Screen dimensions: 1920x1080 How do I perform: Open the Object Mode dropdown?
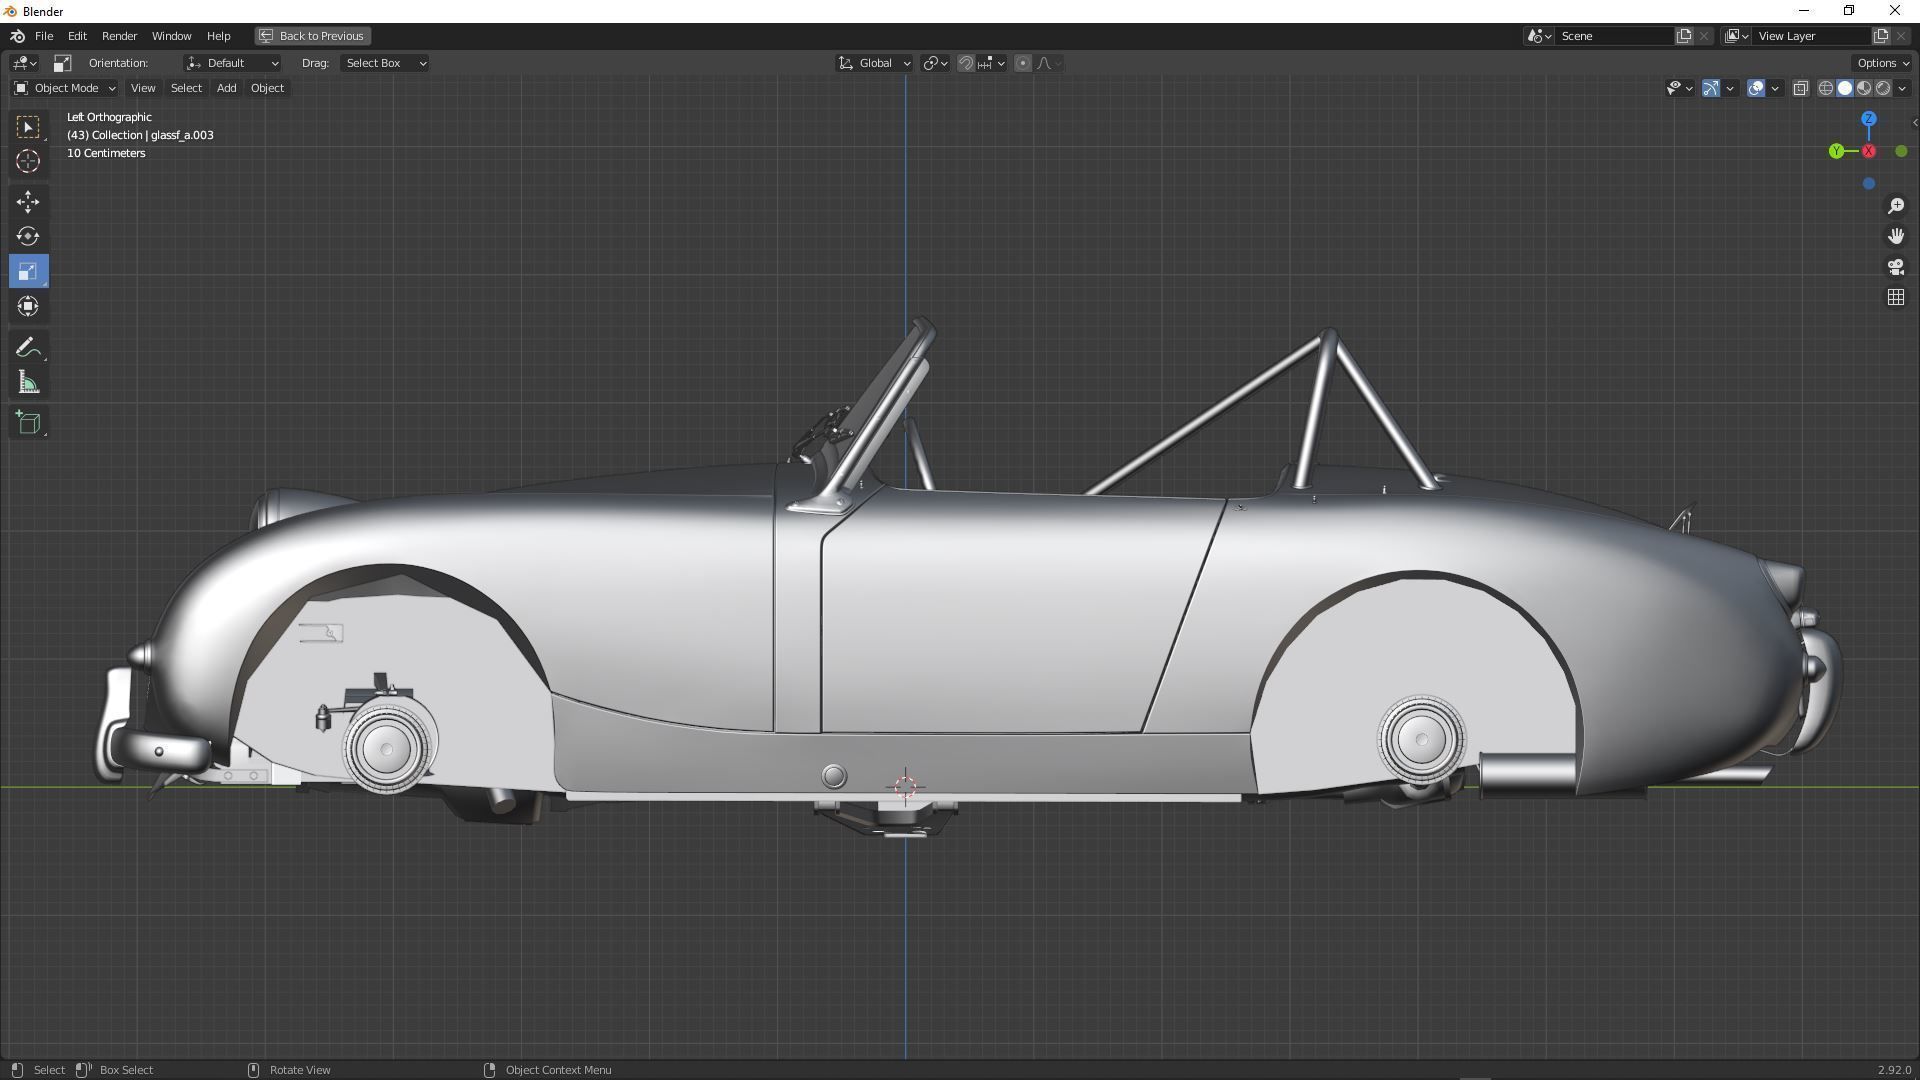pos(65,88)
